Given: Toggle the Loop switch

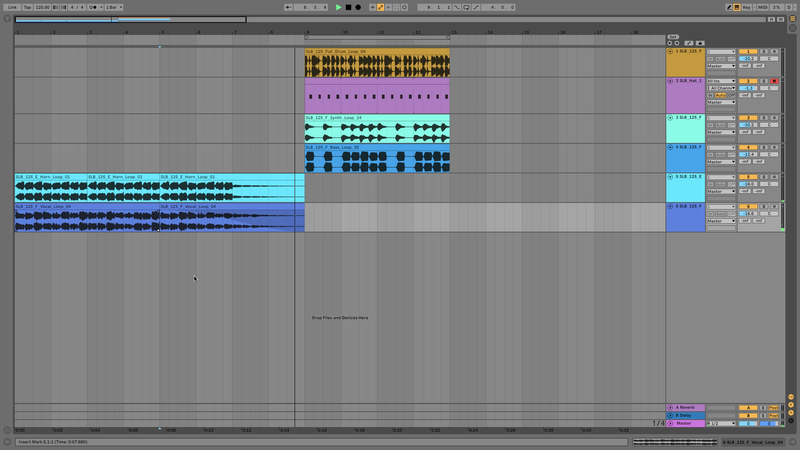Looking at the screenshot, I should click(466, 7).
